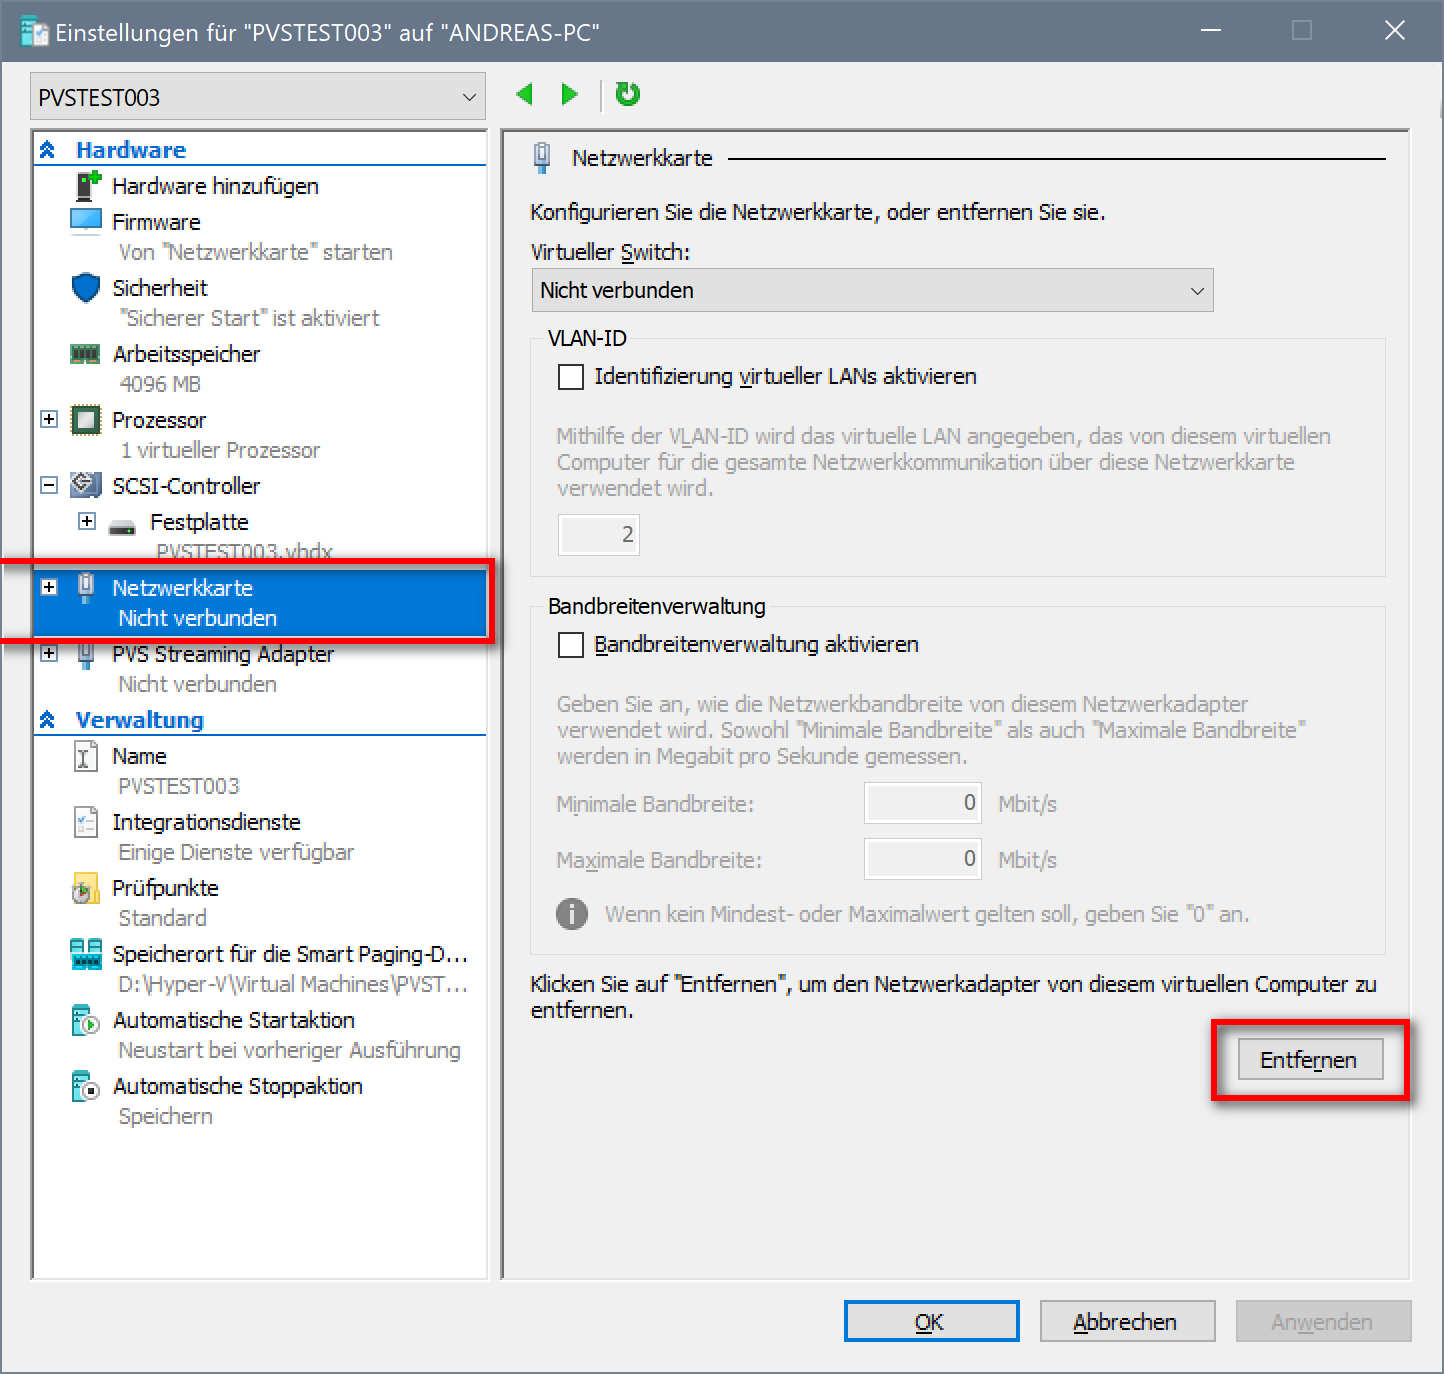Viewport: 1444px width, 1374px height.
Task: Enable Identifizierung virtueller LANs checkbox
Action: [571, 377]
